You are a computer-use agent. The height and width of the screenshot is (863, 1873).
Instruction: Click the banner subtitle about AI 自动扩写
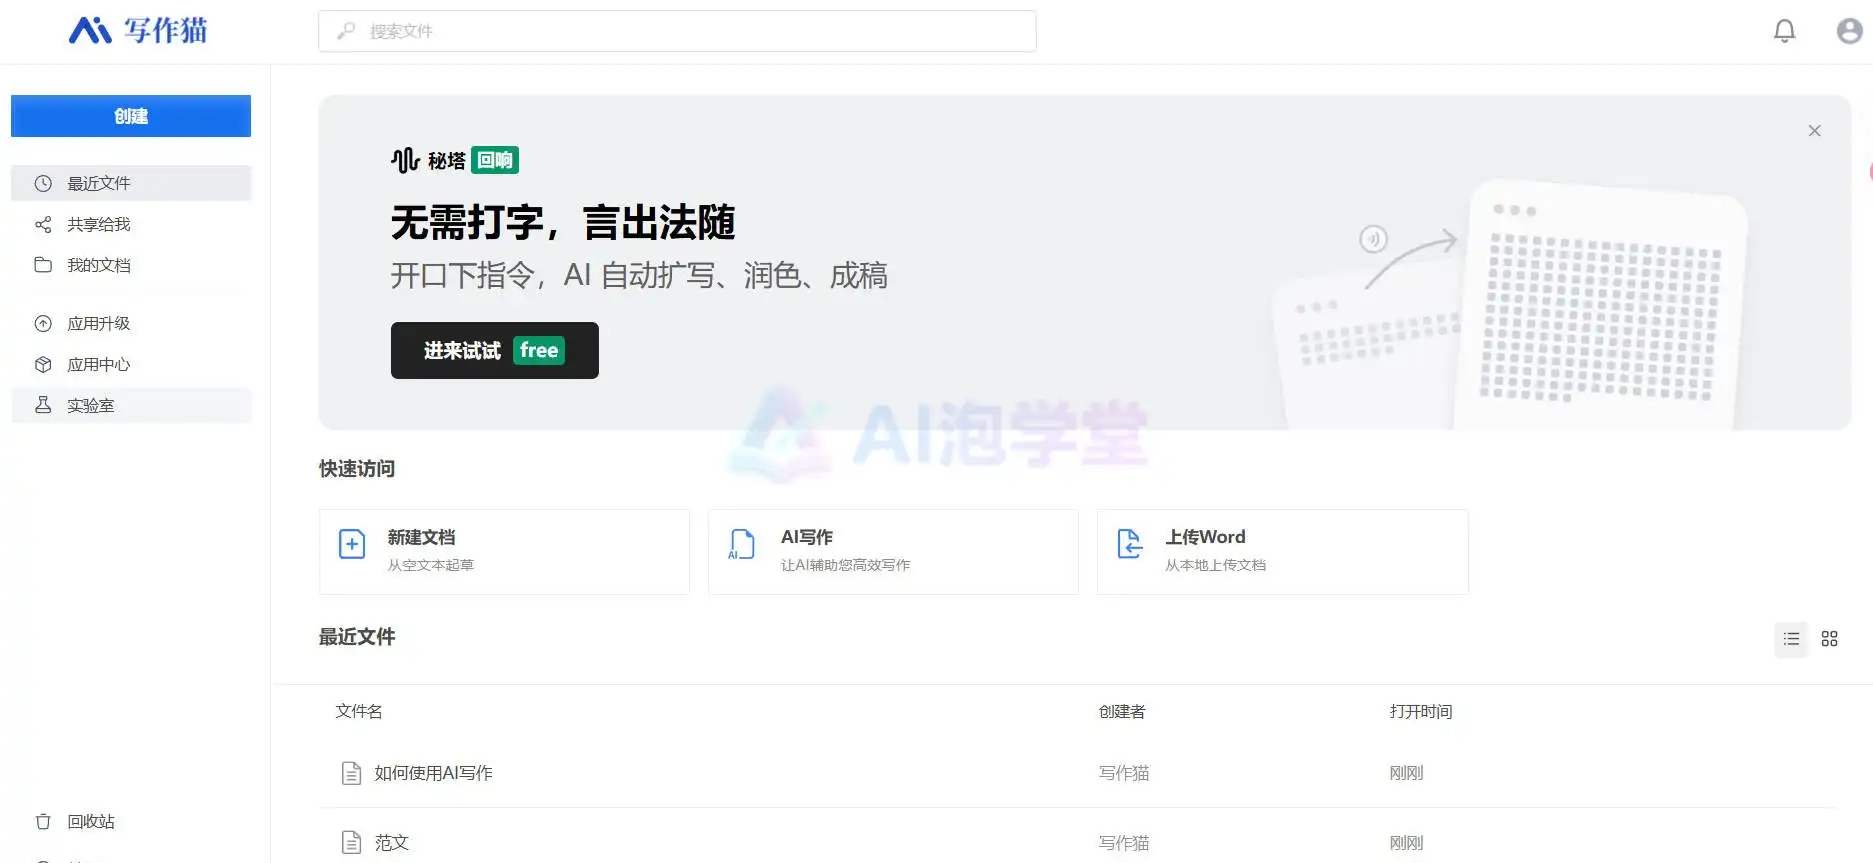click(x=639, y=275)
